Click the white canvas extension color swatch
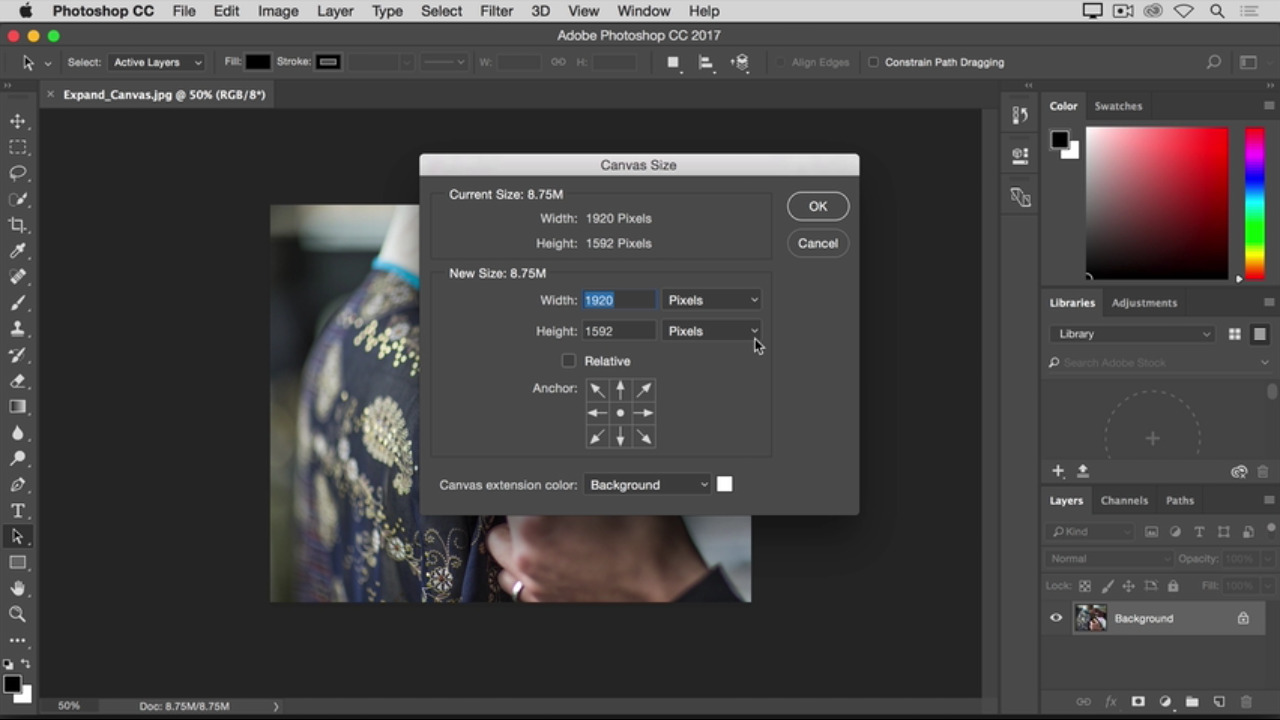 [x=725, y=485]
